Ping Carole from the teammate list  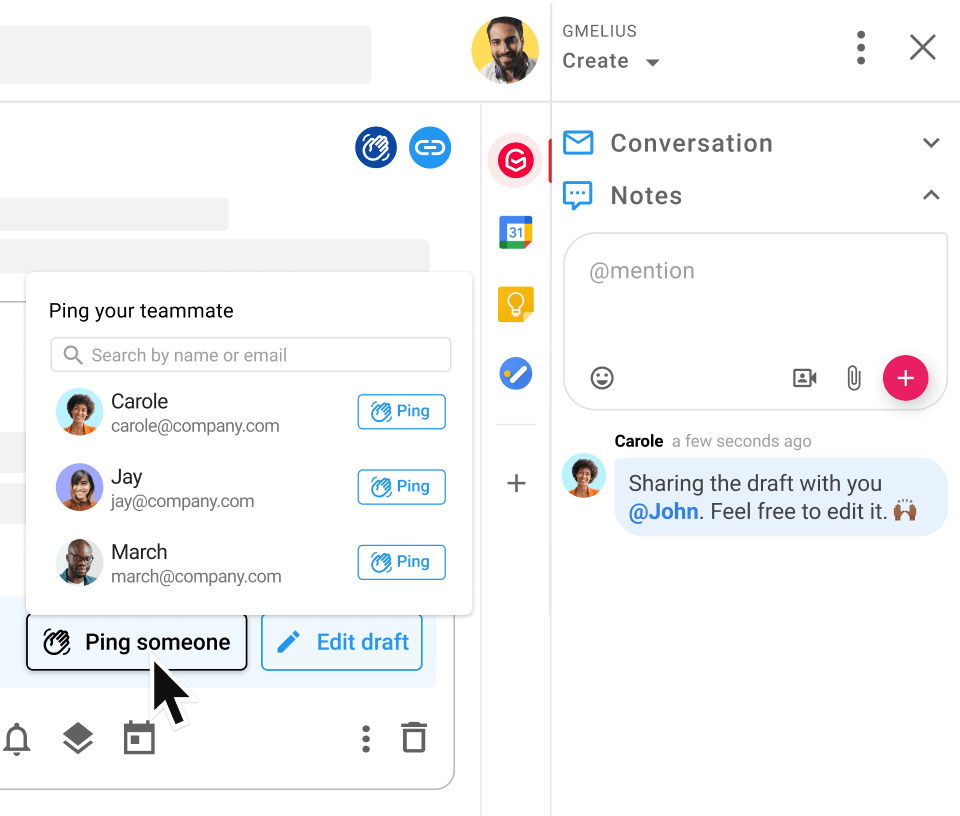tap(401, 411)
